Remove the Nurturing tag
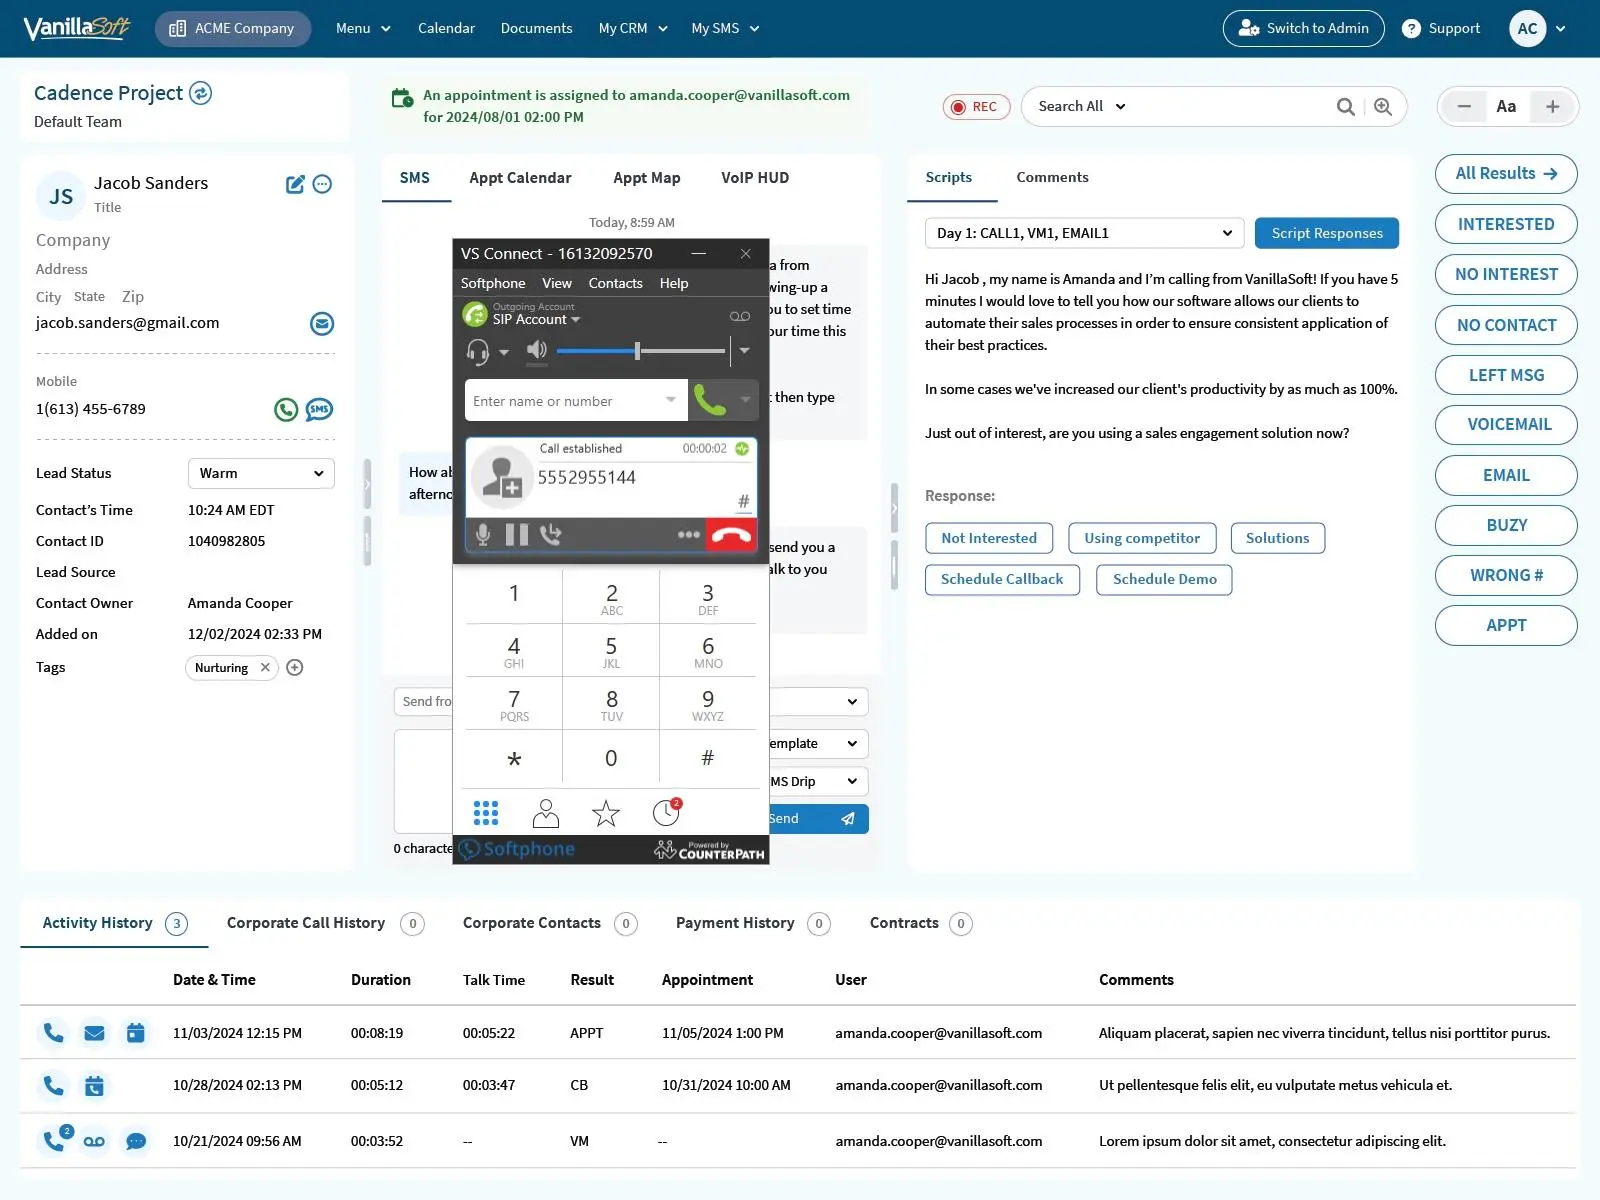1600x1200 pixels. point(265,668)
